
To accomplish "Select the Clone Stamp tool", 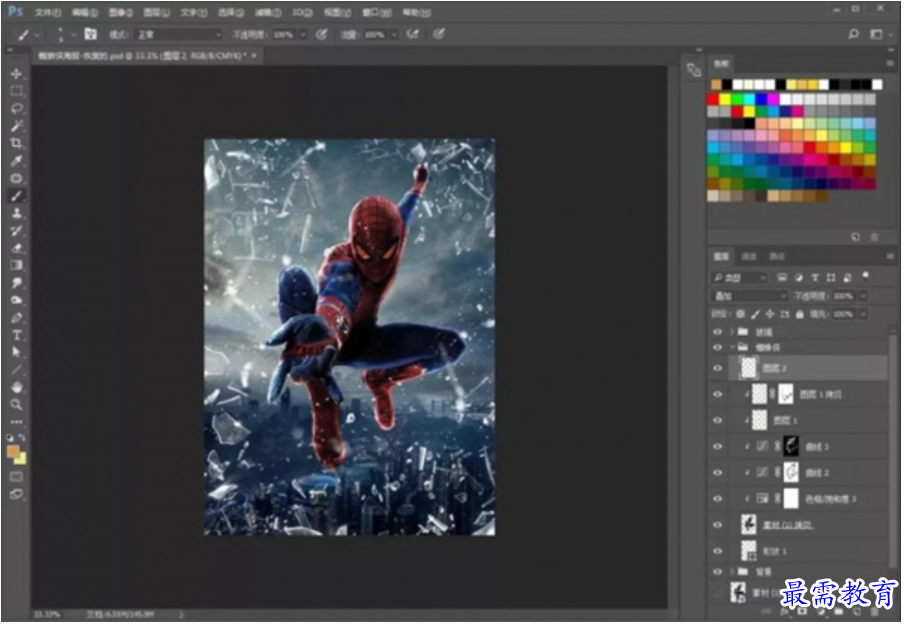I will coord(16,213).
